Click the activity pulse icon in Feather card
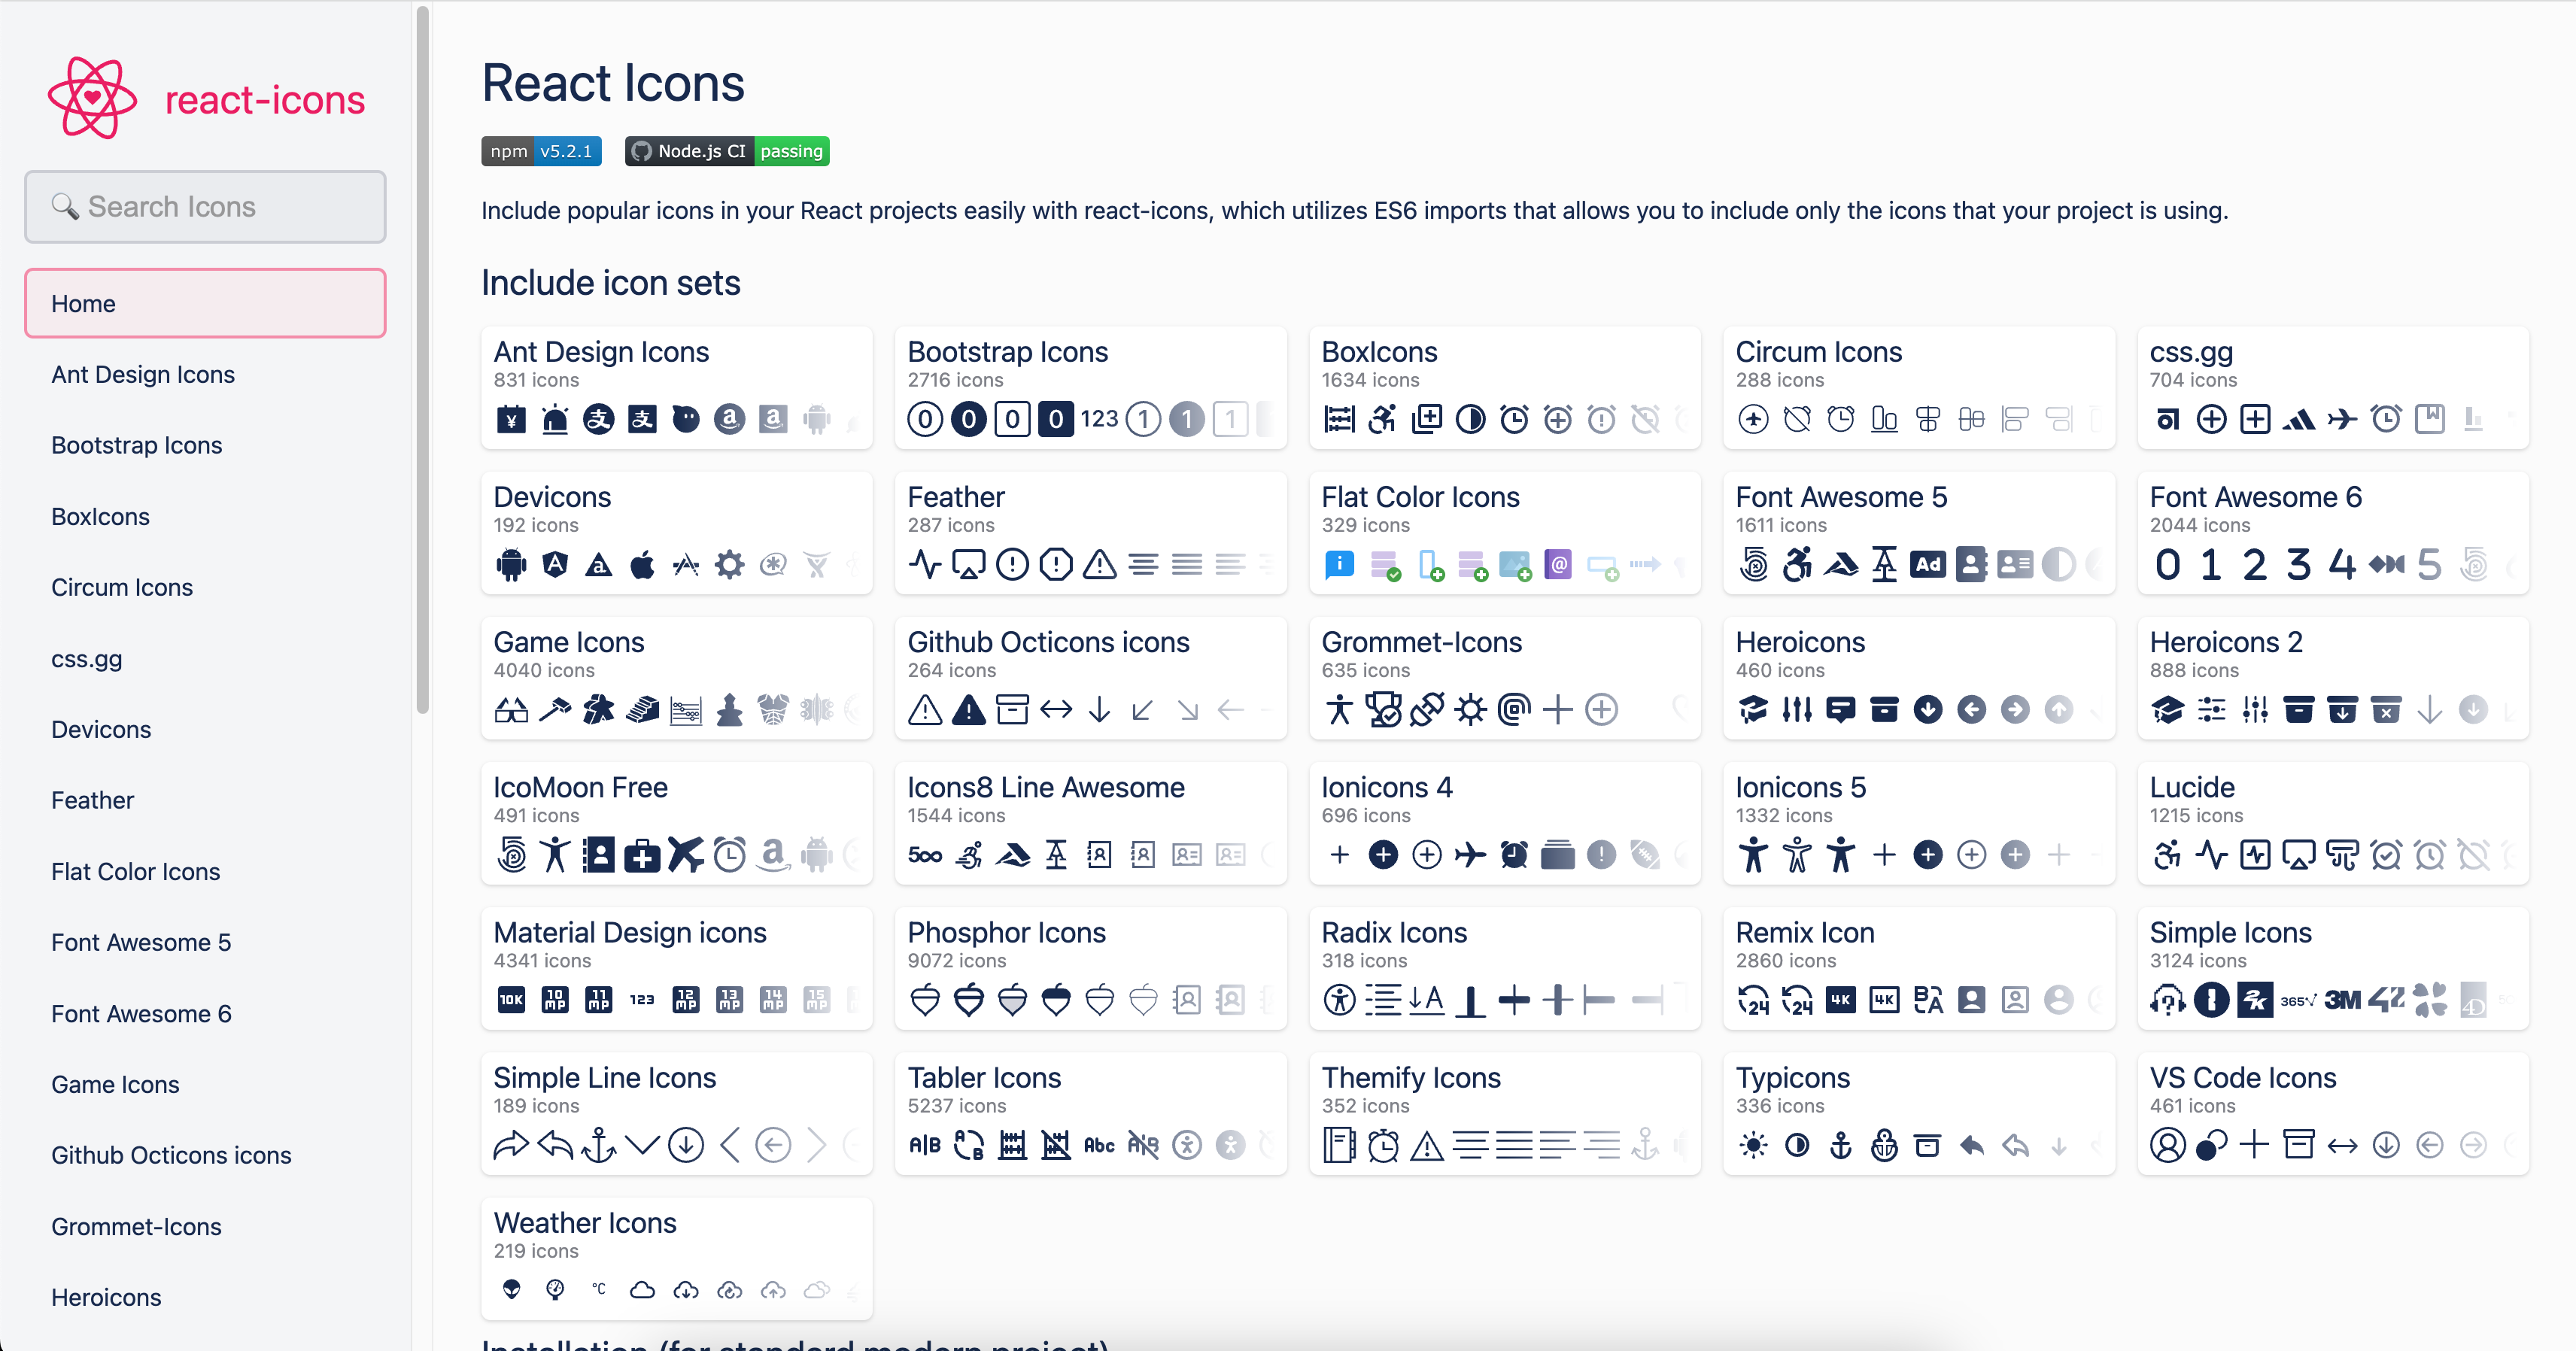Viewport: 2576px width, 1351px height. [925, 565]
